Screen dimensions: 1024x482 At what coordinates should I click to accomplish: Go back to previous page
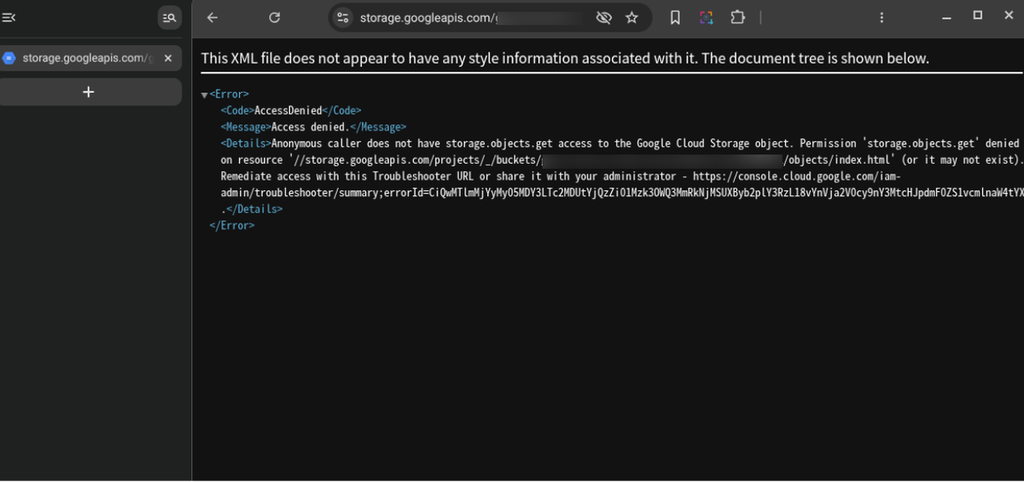click(212, 18)
